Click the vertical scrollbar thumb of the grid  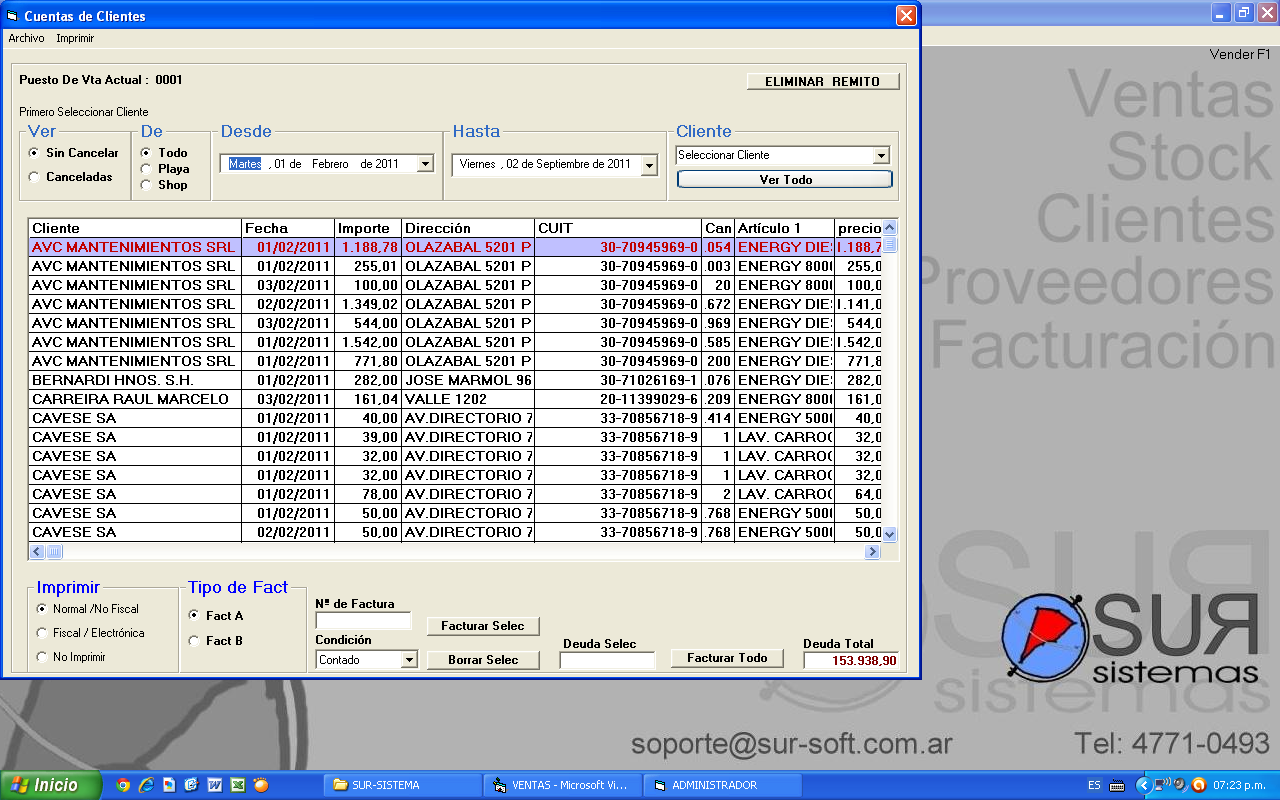(890, 245)
